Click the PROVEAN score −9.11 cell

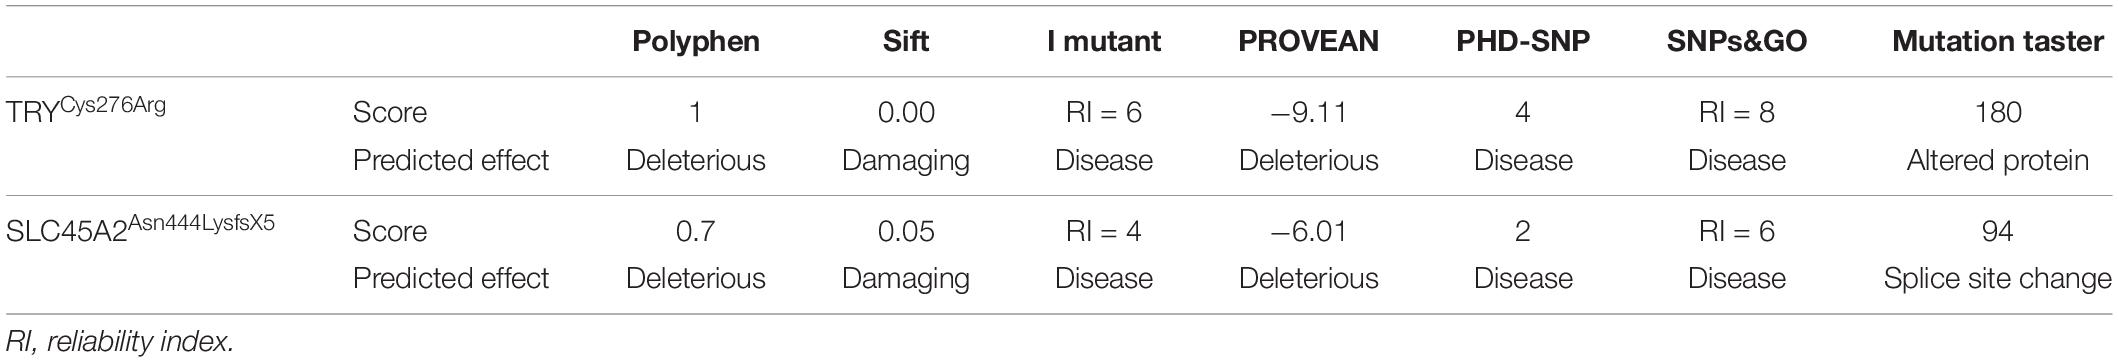pyautogui.click(x=1308, y=112)
